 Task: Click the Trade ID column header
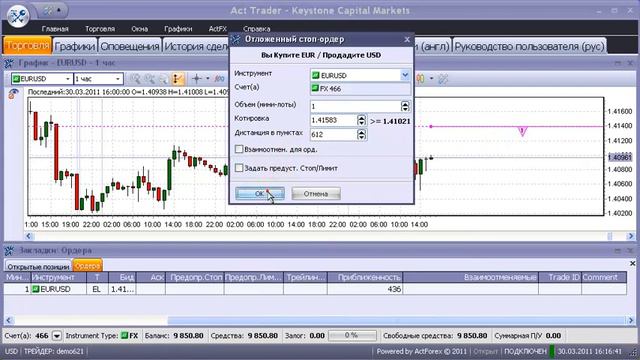pyautogui.click(x=560, y=277)
